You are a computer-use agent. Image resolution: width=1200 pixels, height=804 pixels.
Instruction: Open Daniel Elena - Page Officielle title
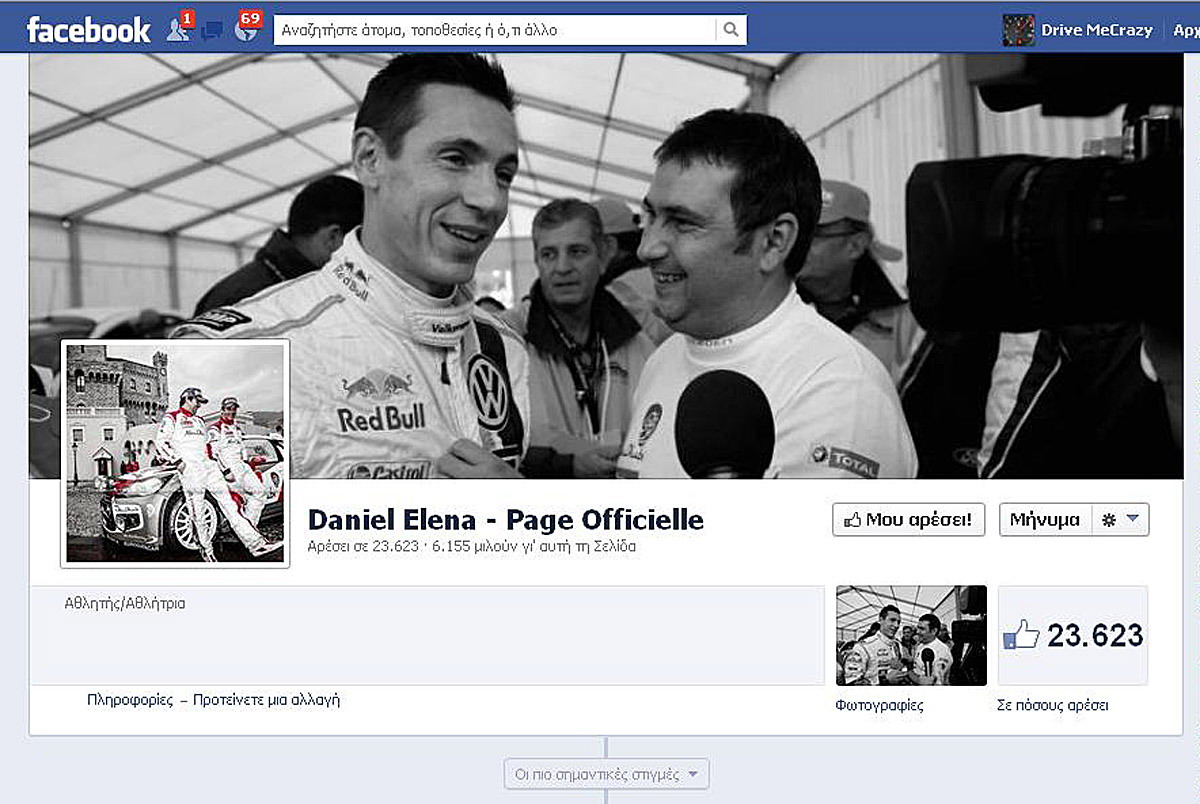tap(506, 520)
